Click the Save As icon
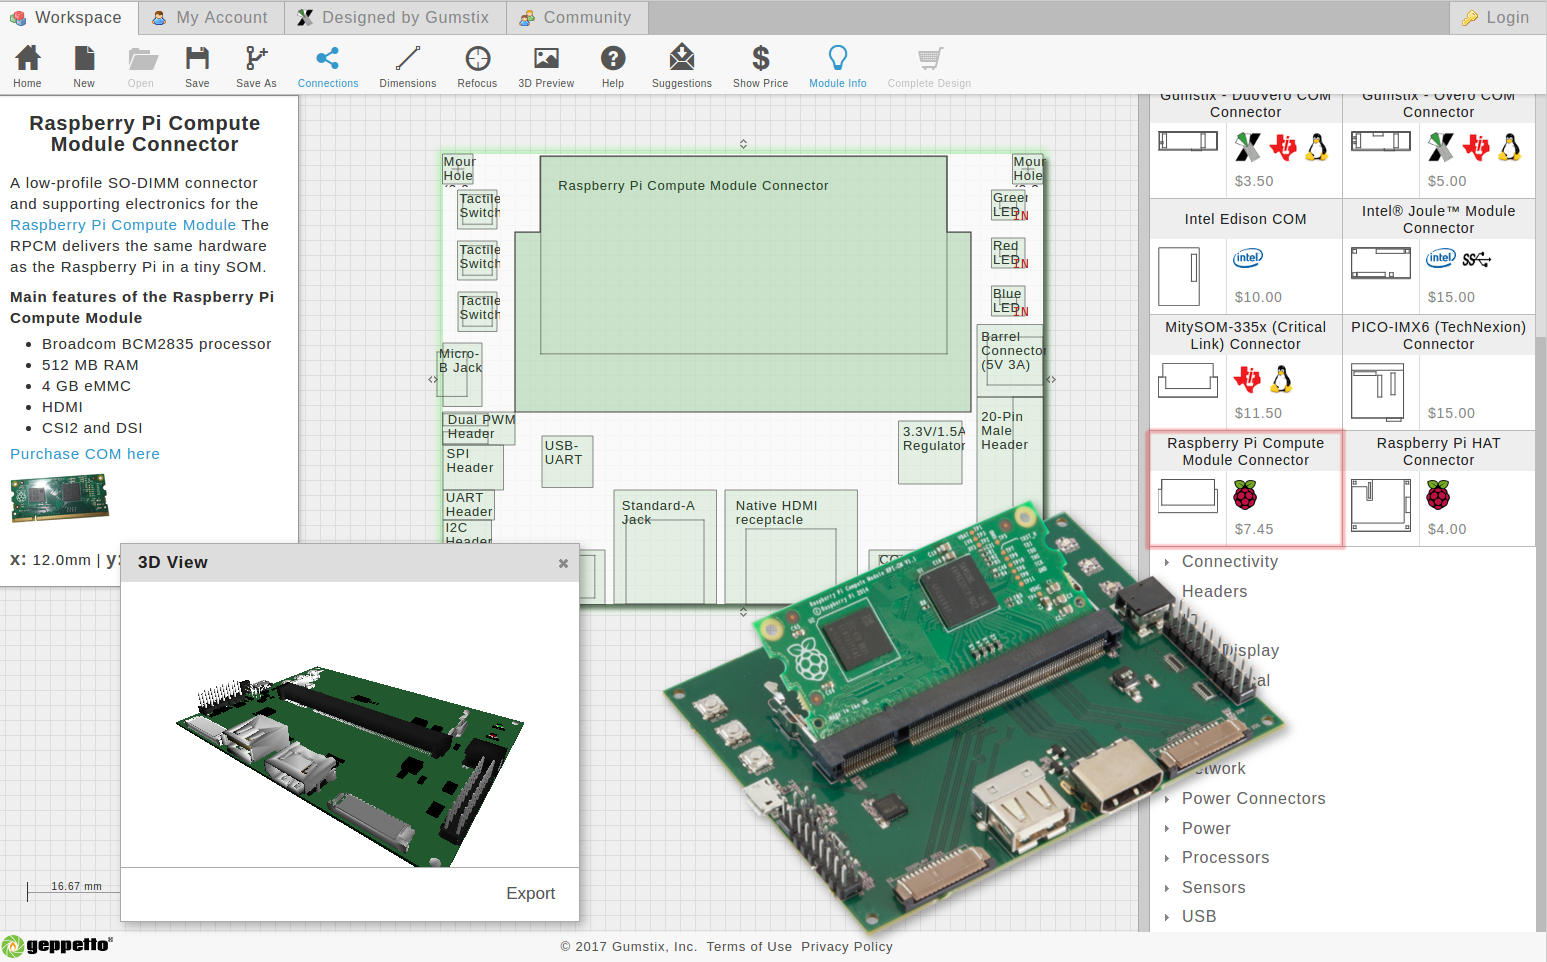The image size is (1547, 962). tap(256, 67)
